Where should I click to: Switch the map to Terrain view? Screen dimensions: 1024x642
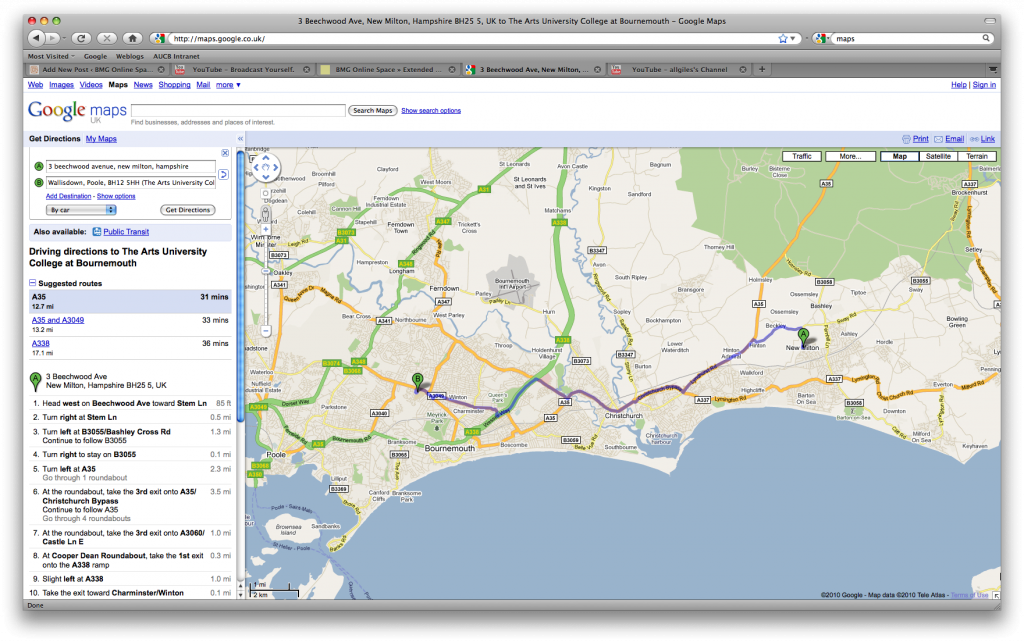(976, 156)
